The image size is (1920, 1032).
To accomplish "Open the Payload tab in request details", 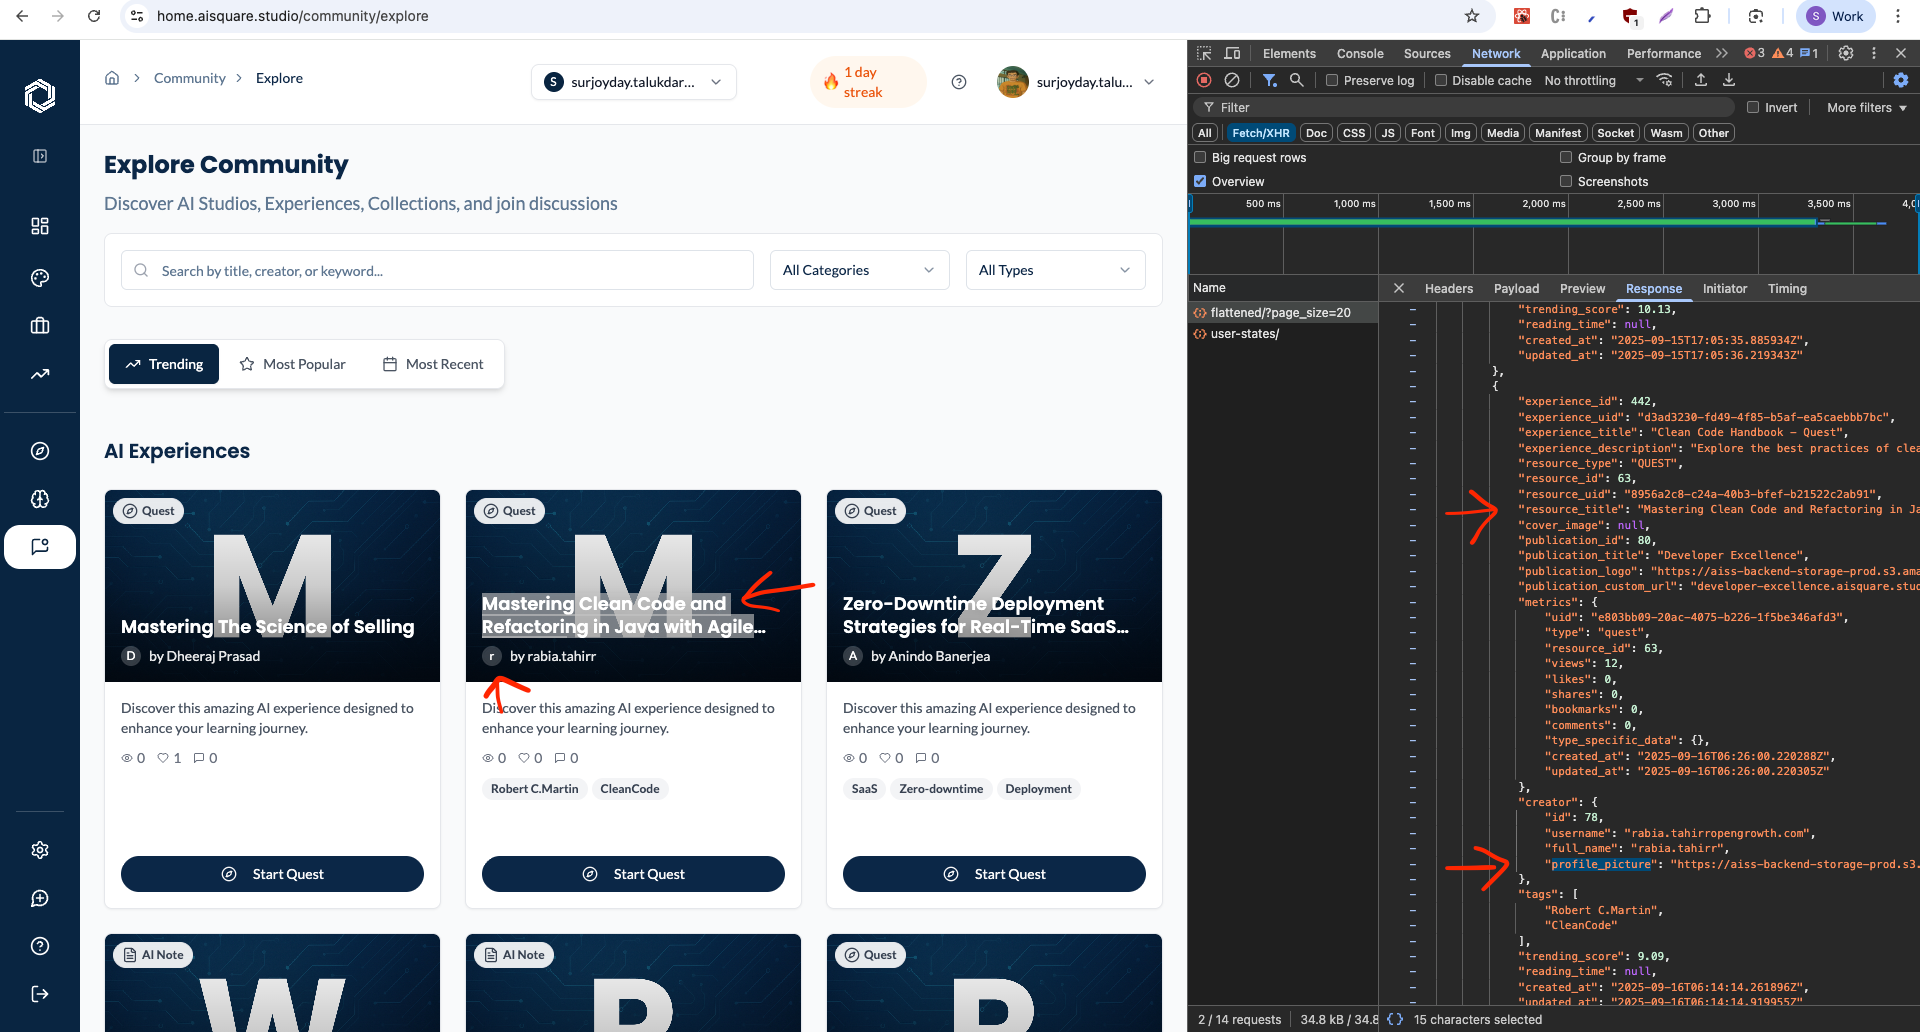I will click(x=1516, y=288).
